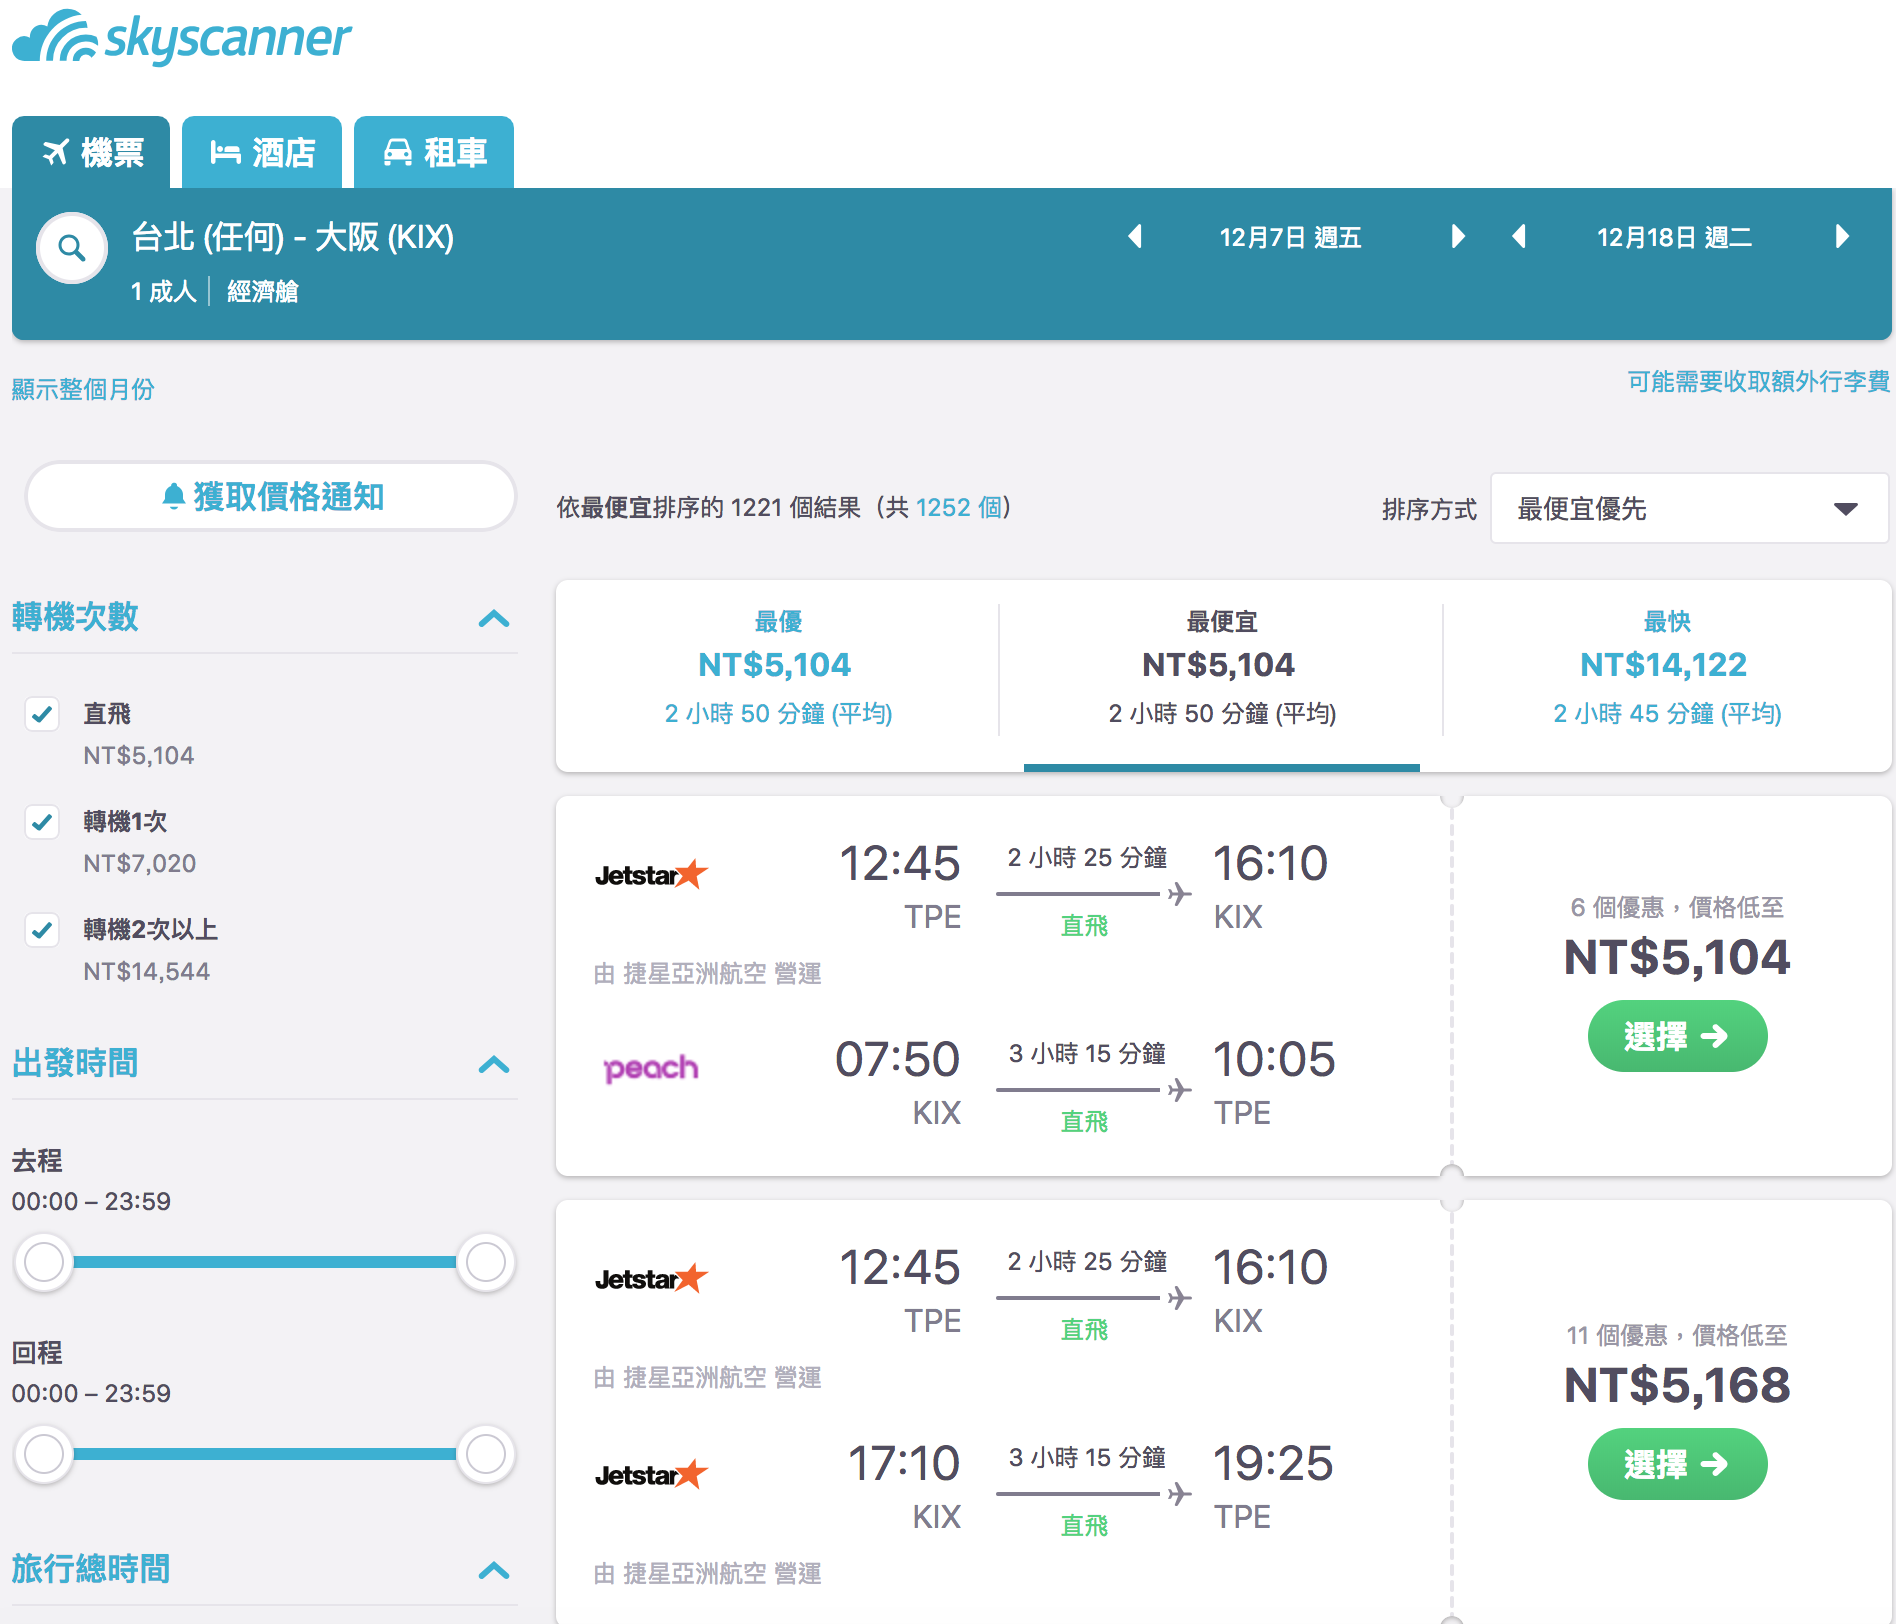Open the 最便宜優先 sort dropdown

point(1689,509)
